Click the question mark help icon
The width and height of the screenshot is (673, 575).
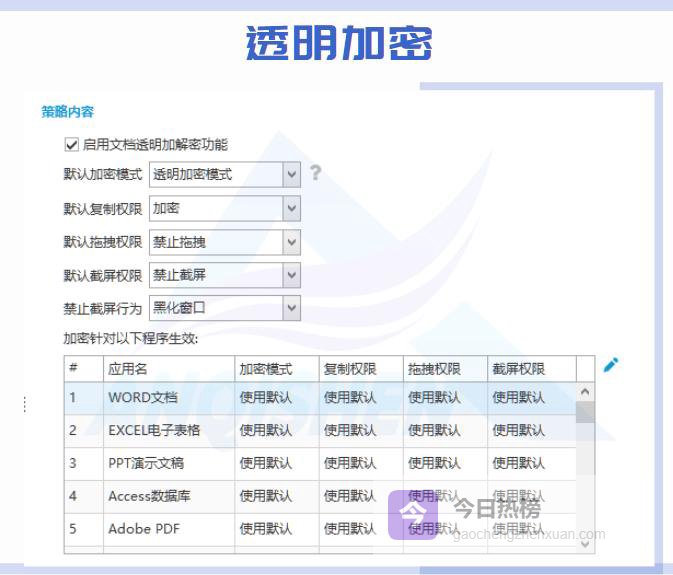pos(315,173)
